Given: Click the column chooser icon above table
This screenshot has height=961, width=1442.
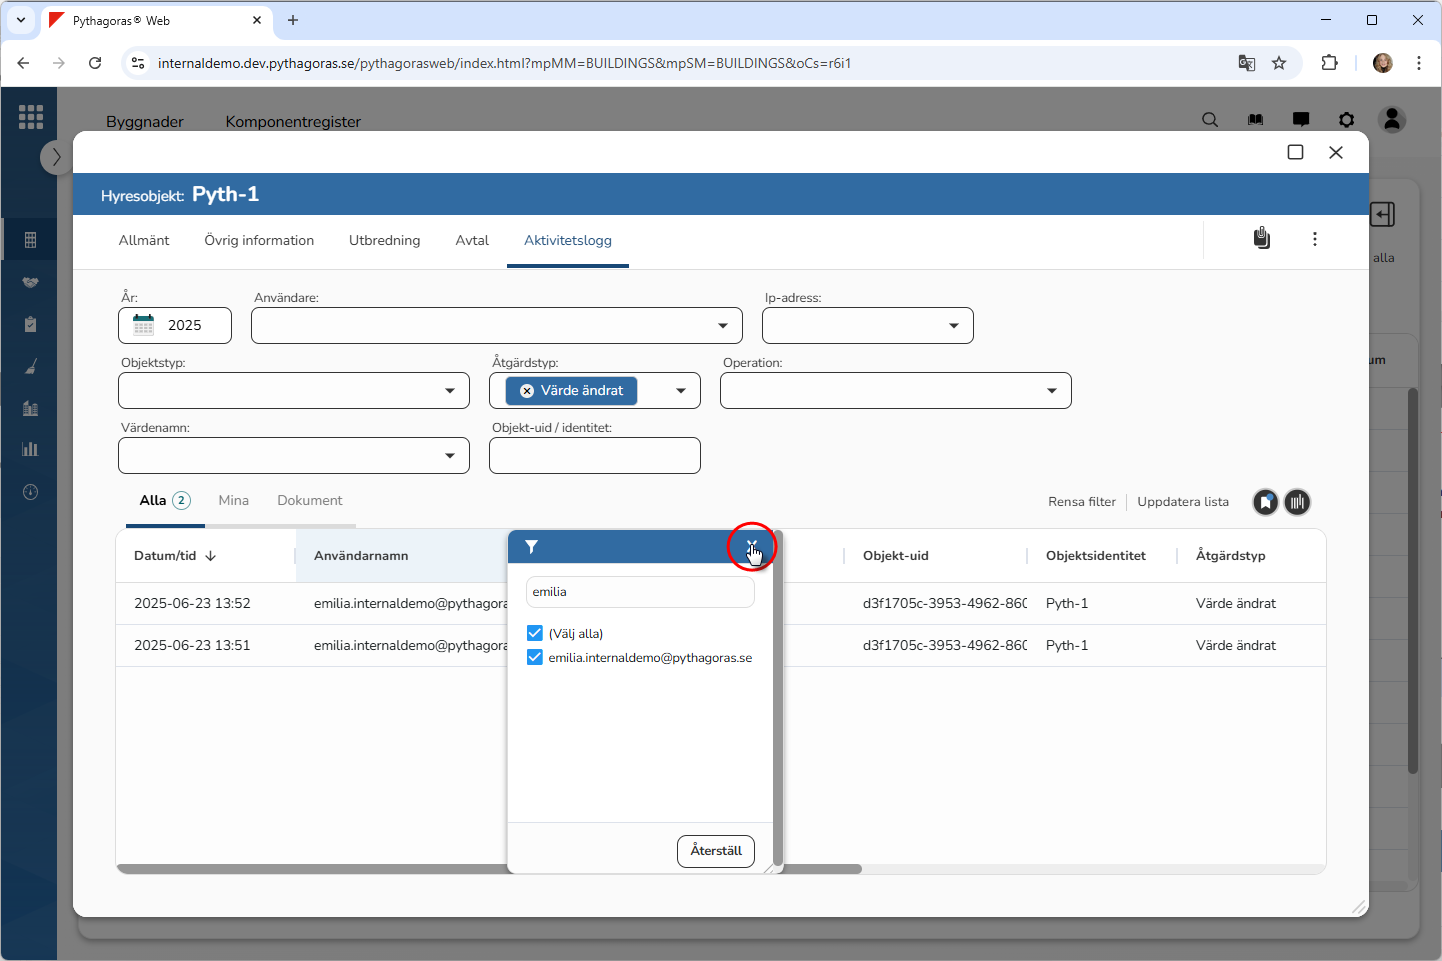Looking at the screenshot, I should coord(1297,502).
